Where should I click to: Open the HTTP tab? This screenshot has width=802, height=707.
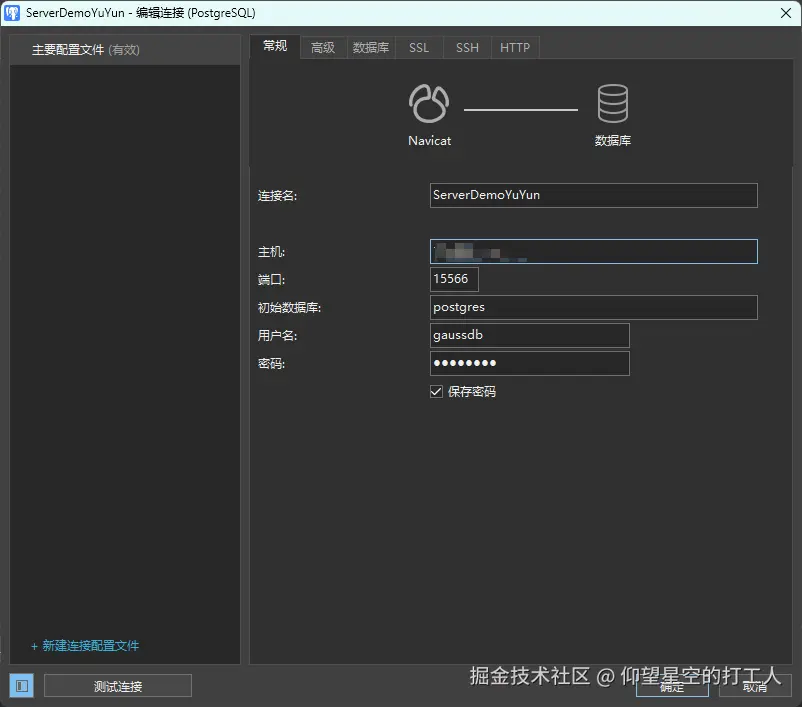[515, 48]
